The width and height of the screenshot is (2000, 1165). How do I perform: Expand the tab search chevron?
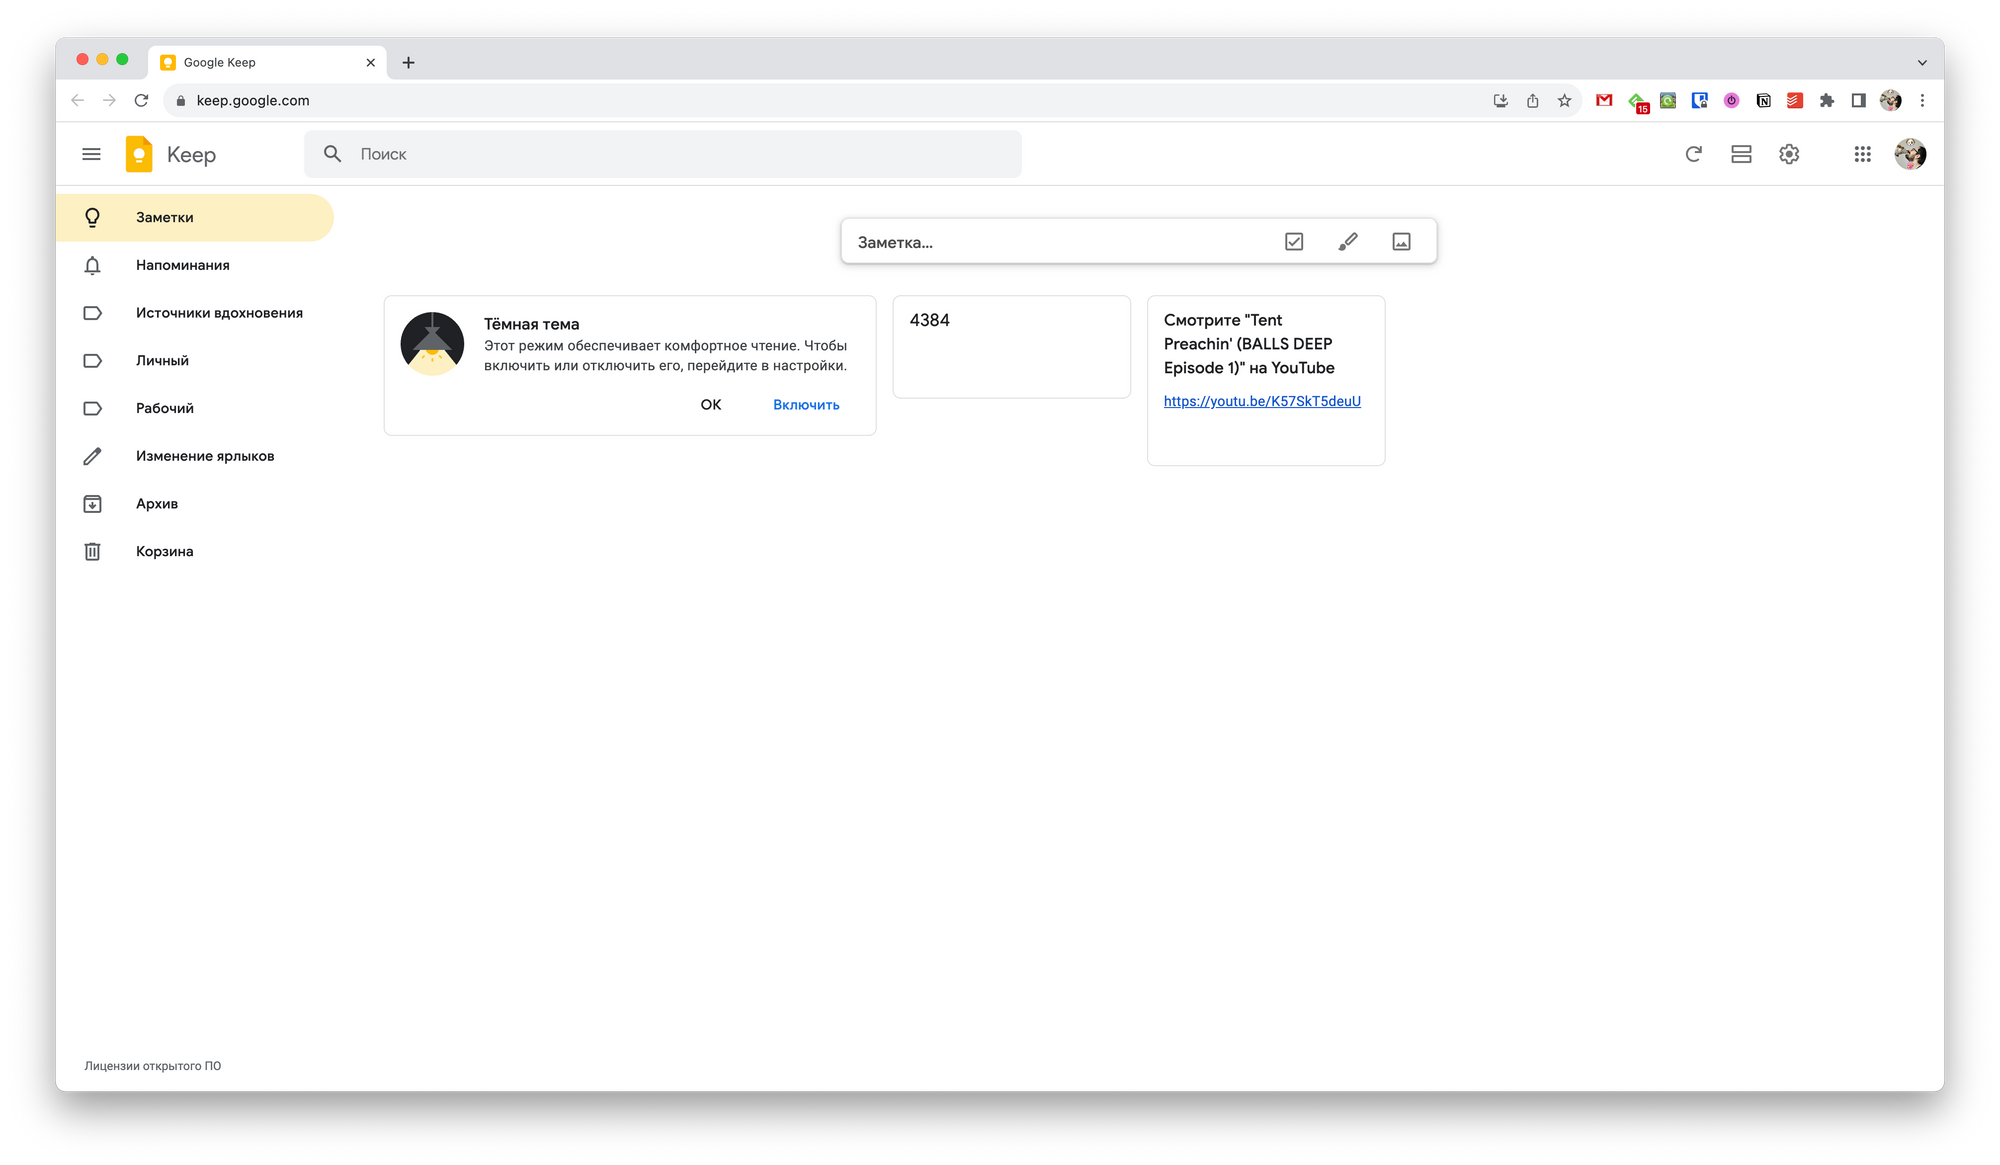1922,62
